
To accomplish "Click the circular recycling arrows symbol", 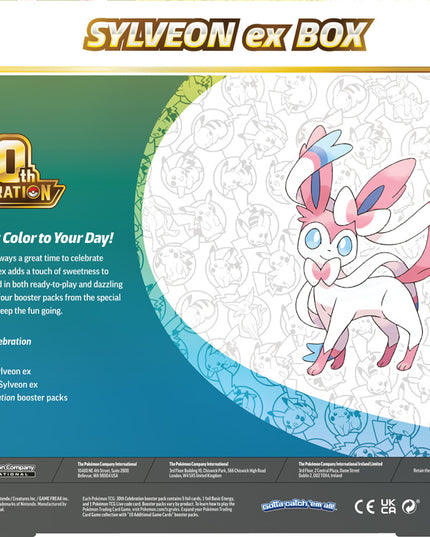I will pyautogui.click(x=410, y=507).
